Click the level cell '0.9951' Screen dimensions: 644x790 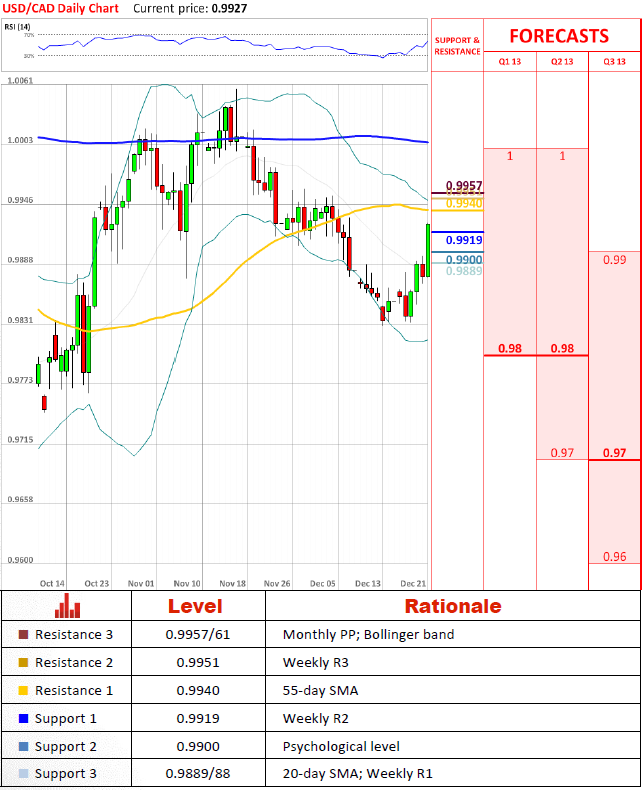pos(198,662)
